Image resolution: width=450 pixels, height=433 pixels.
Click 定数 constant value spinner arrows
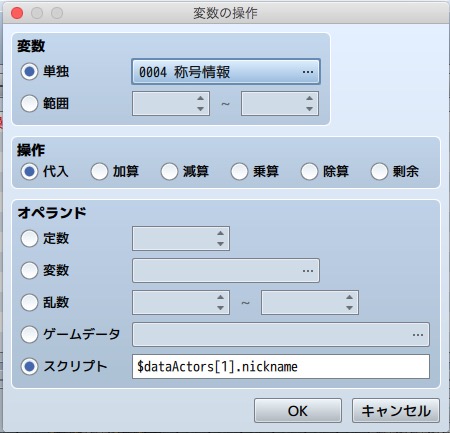point(220,238)
